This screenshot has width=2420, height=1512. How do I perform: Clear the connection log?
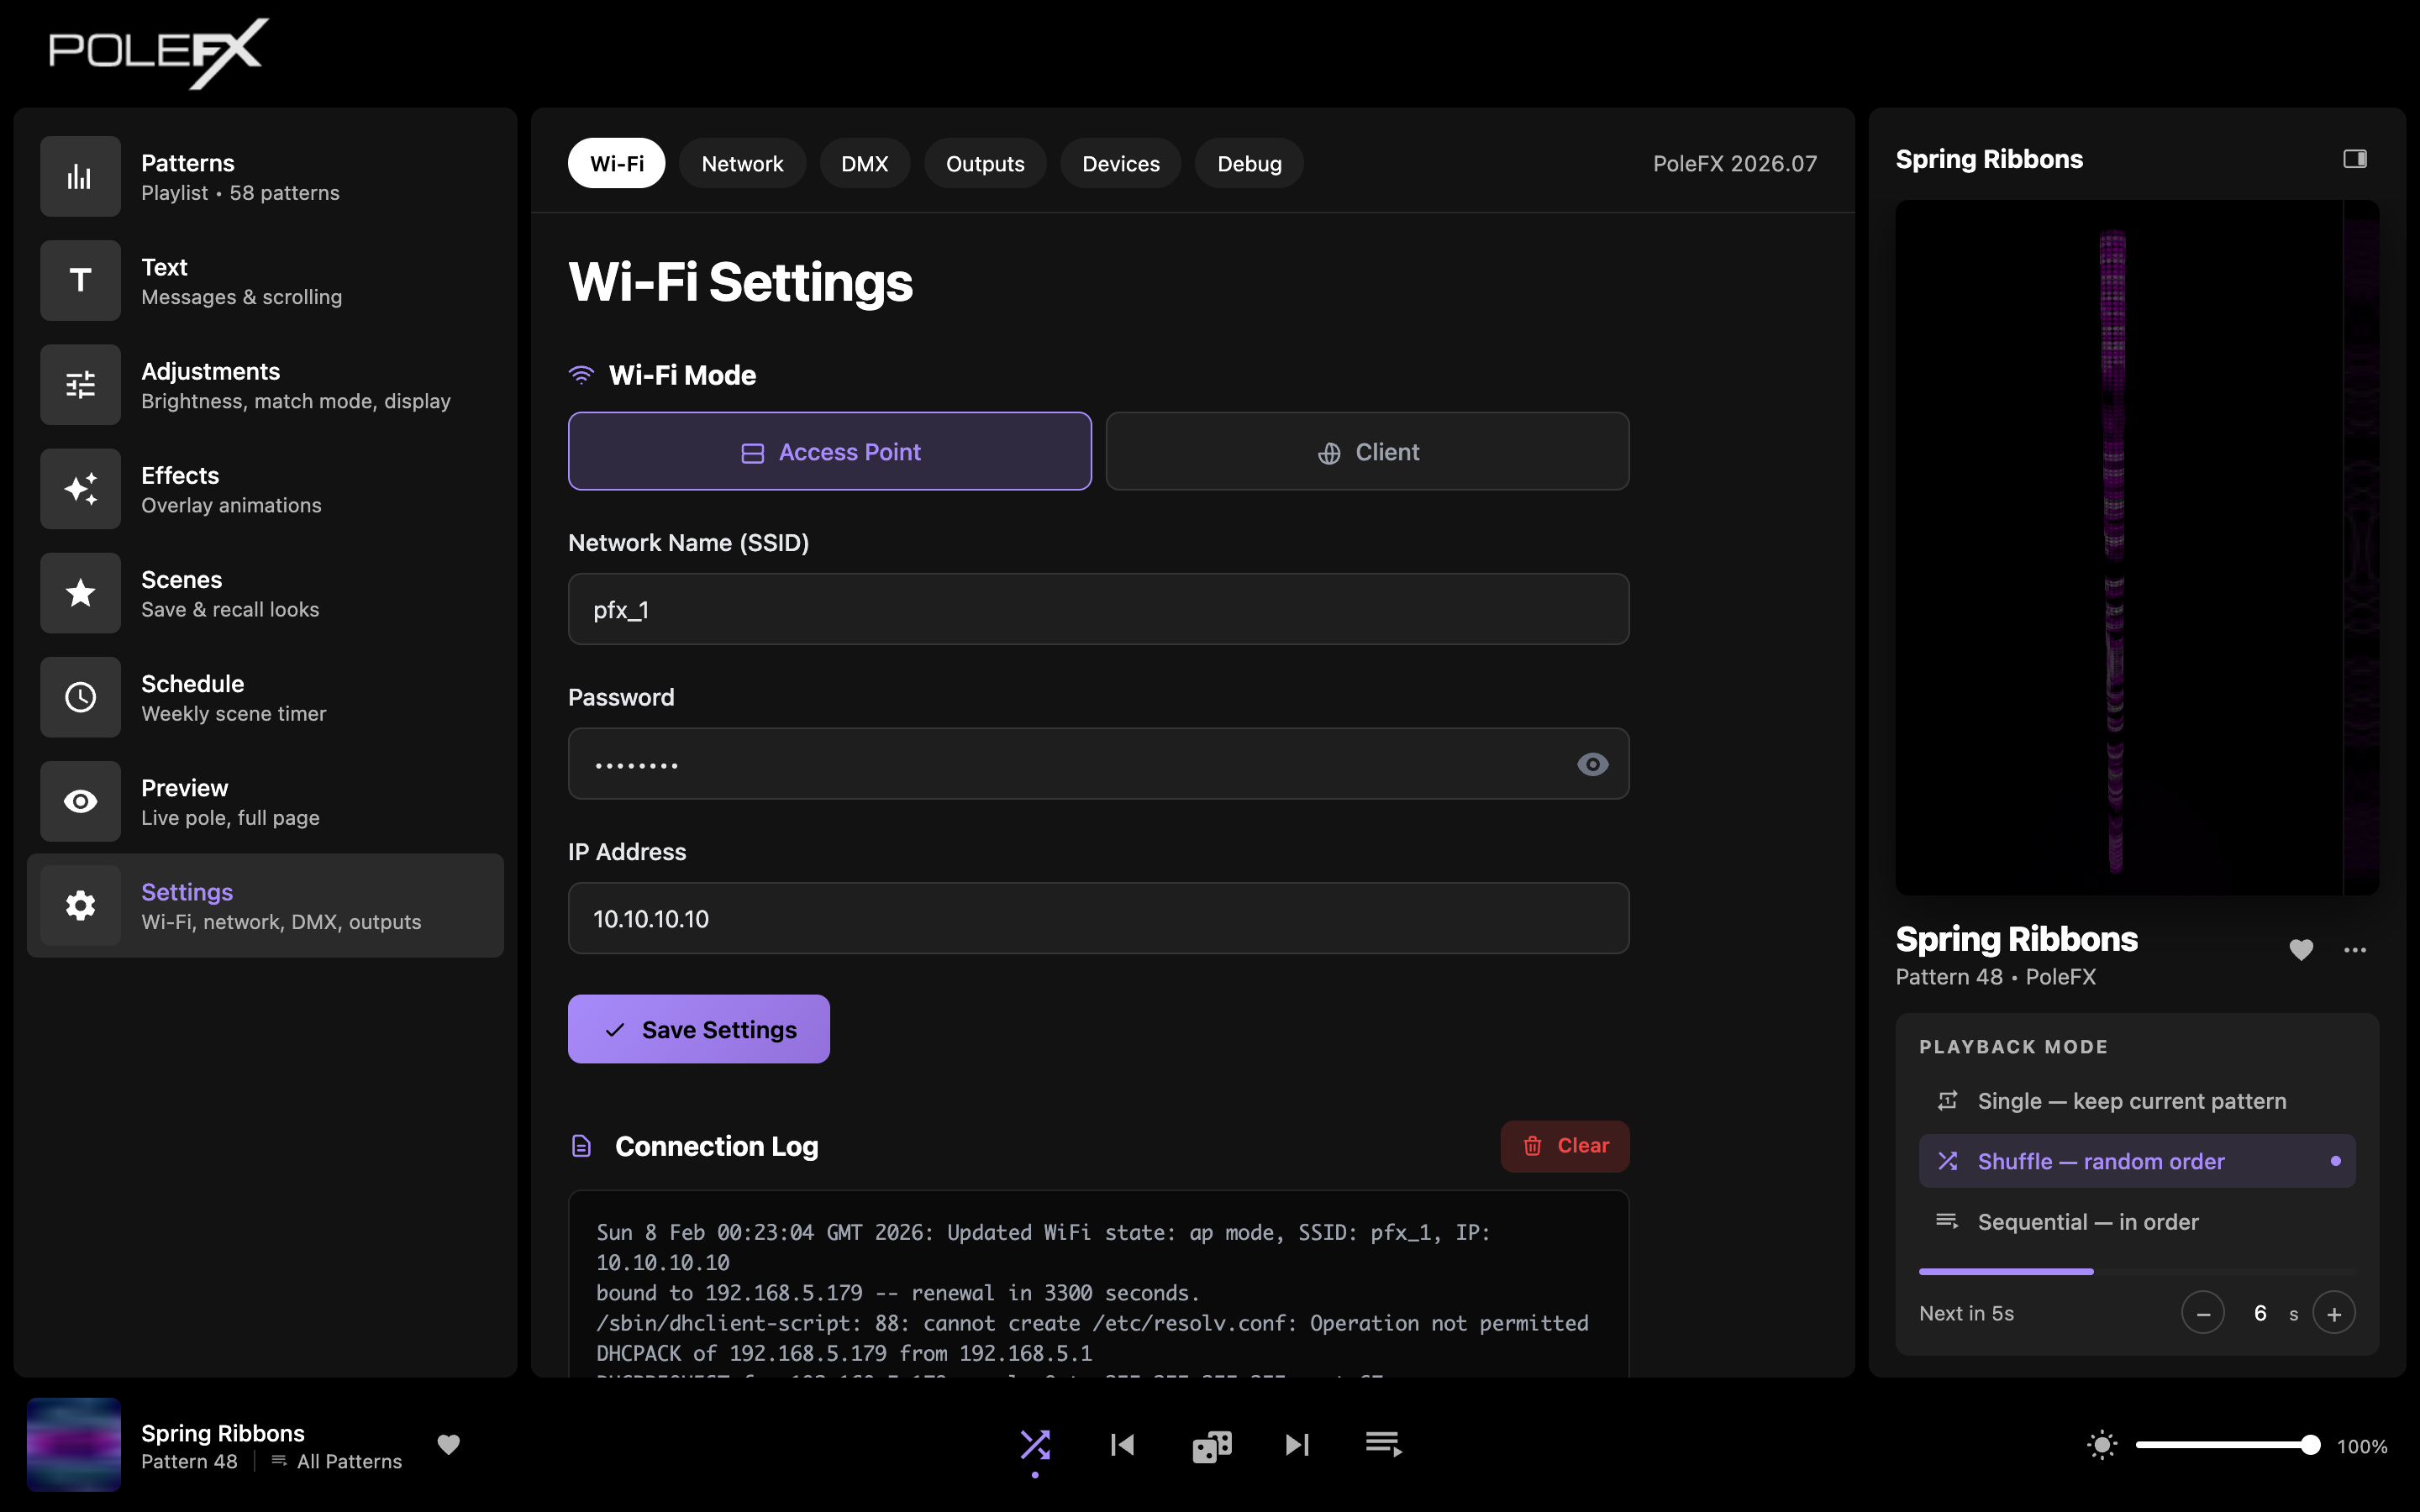(1564, 1146)
